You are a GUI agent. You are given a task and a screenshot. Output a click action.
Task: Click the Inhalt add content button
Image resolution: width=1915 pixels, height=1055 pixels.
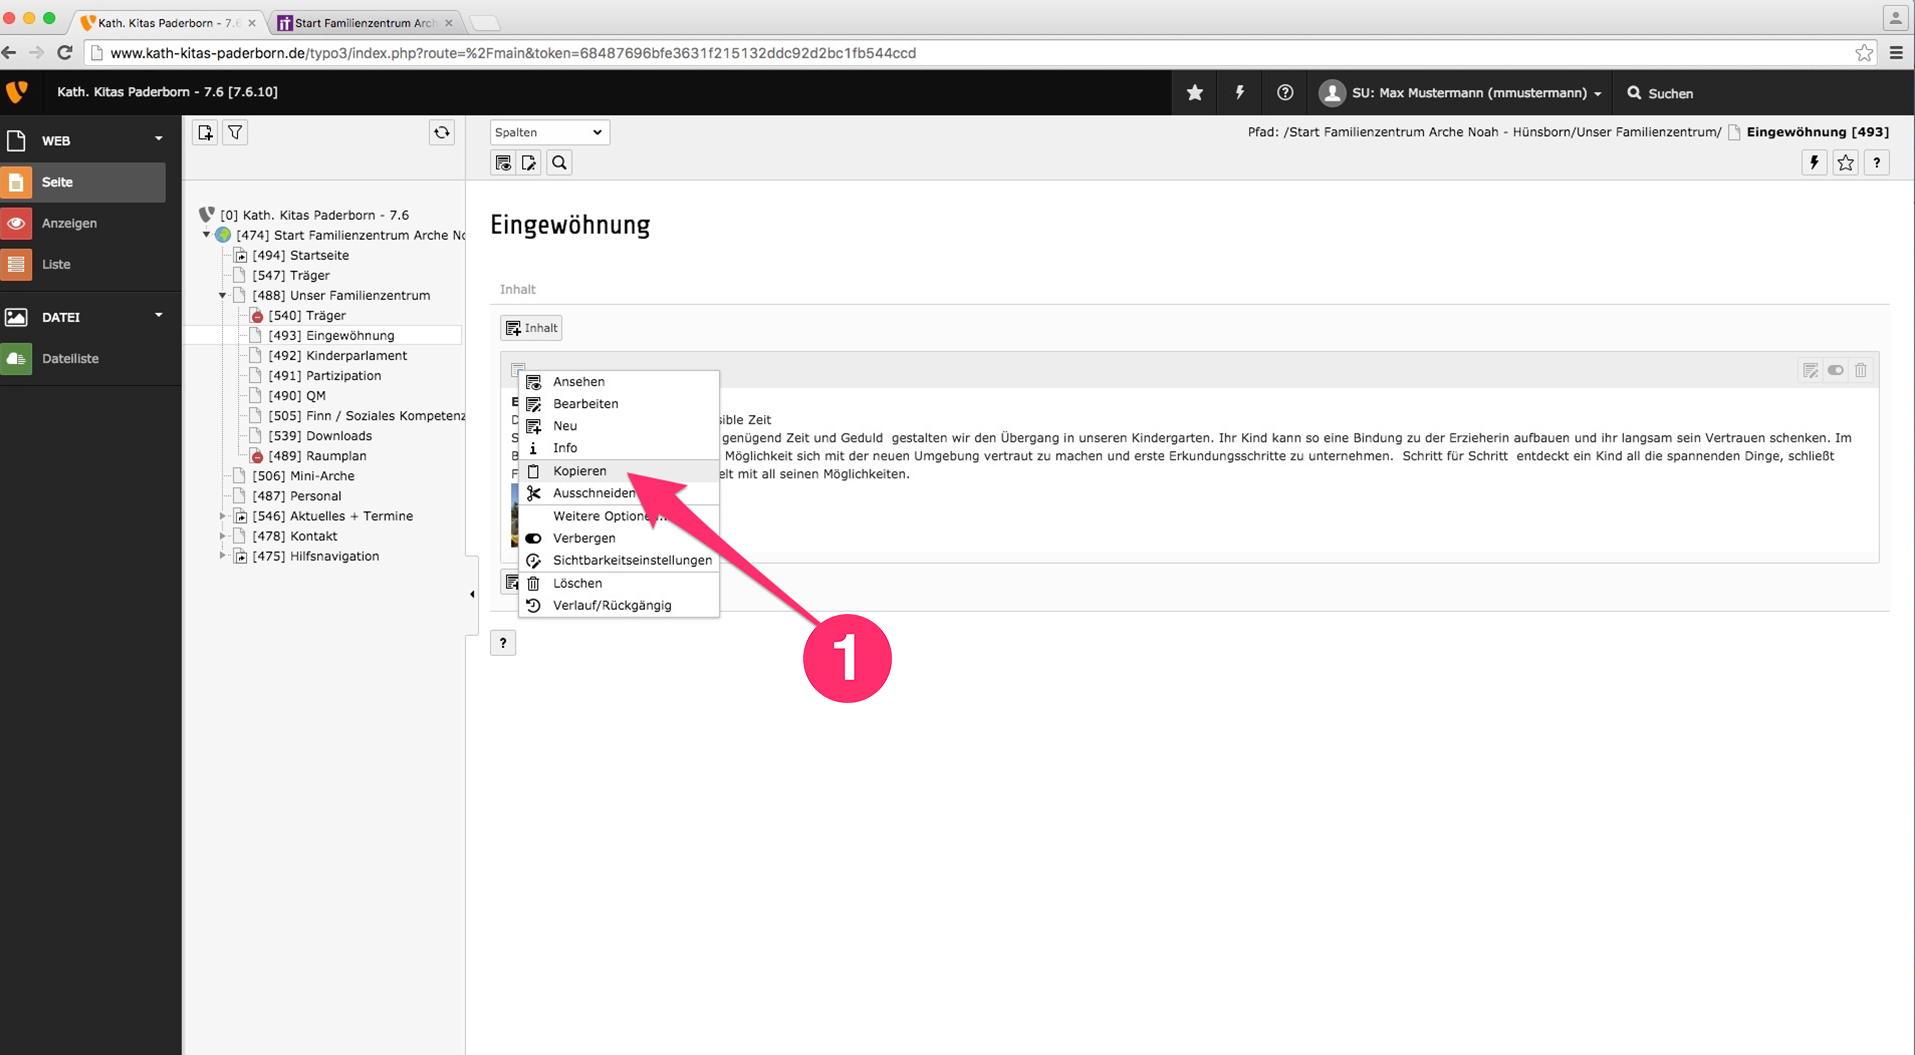click(x=531, y=328)
